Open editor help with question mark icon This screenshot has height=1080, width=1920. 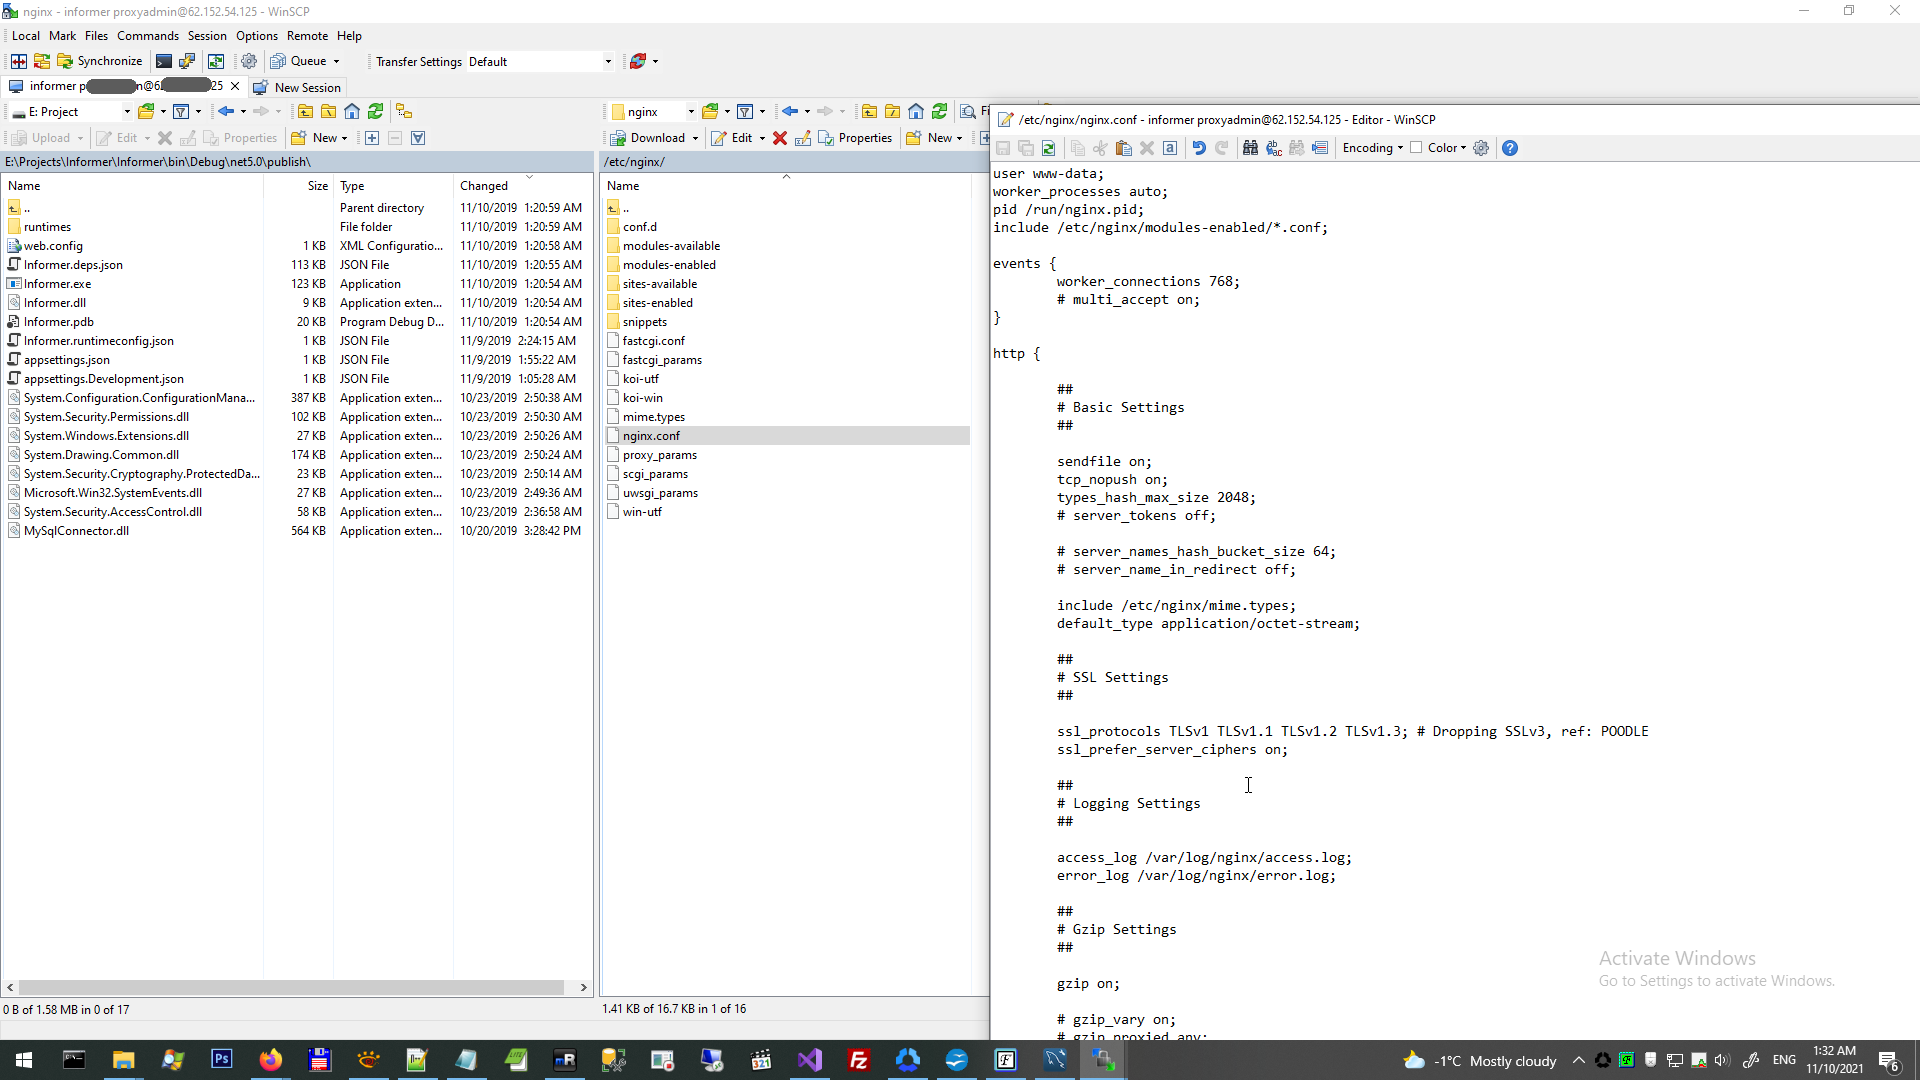coord(1510,148)
